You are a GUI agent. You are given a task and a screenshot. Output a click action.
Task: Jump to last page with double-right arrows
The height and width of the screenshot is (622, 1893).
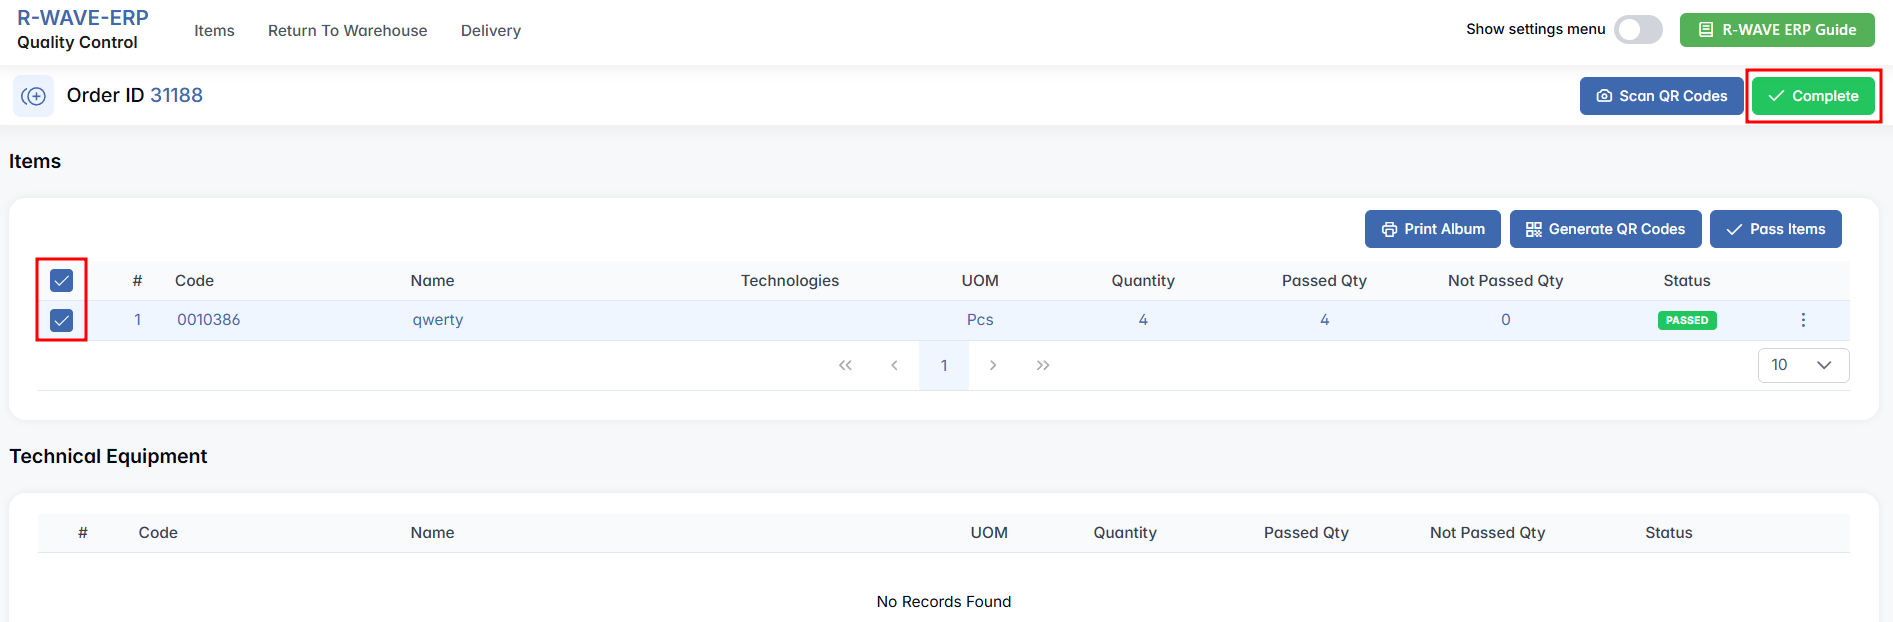click(x=1043, y=365)
